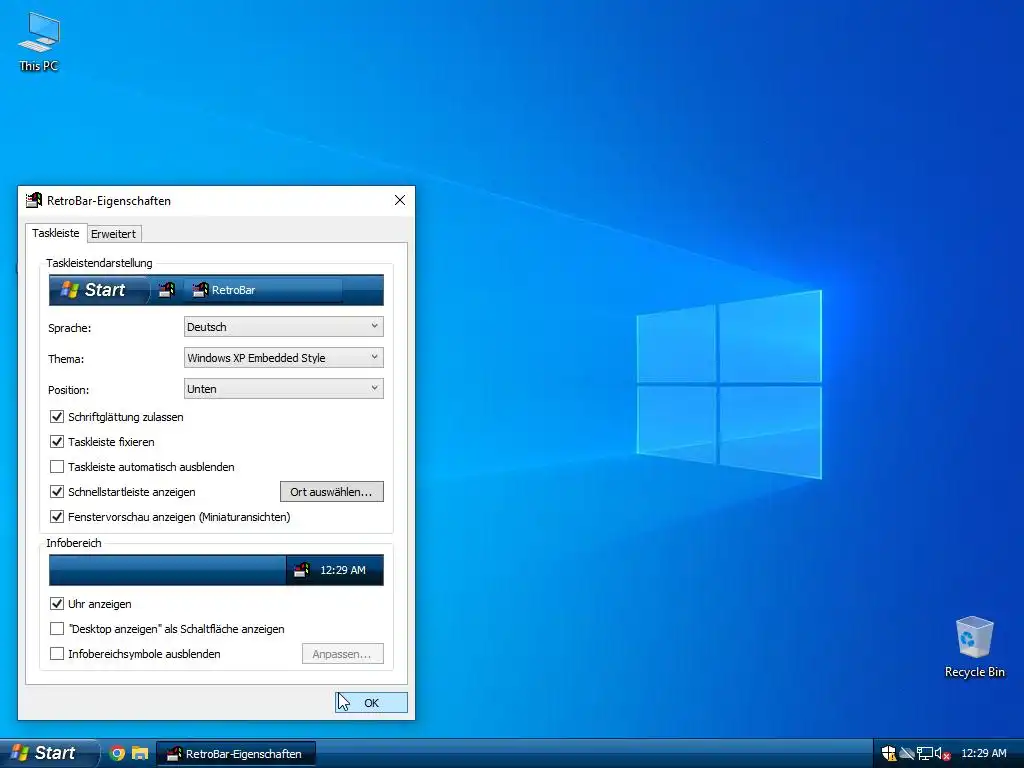Enable Infobereichsymbole ausblenden checkbox
The image size is (1024, 768).
coord(57,653)
